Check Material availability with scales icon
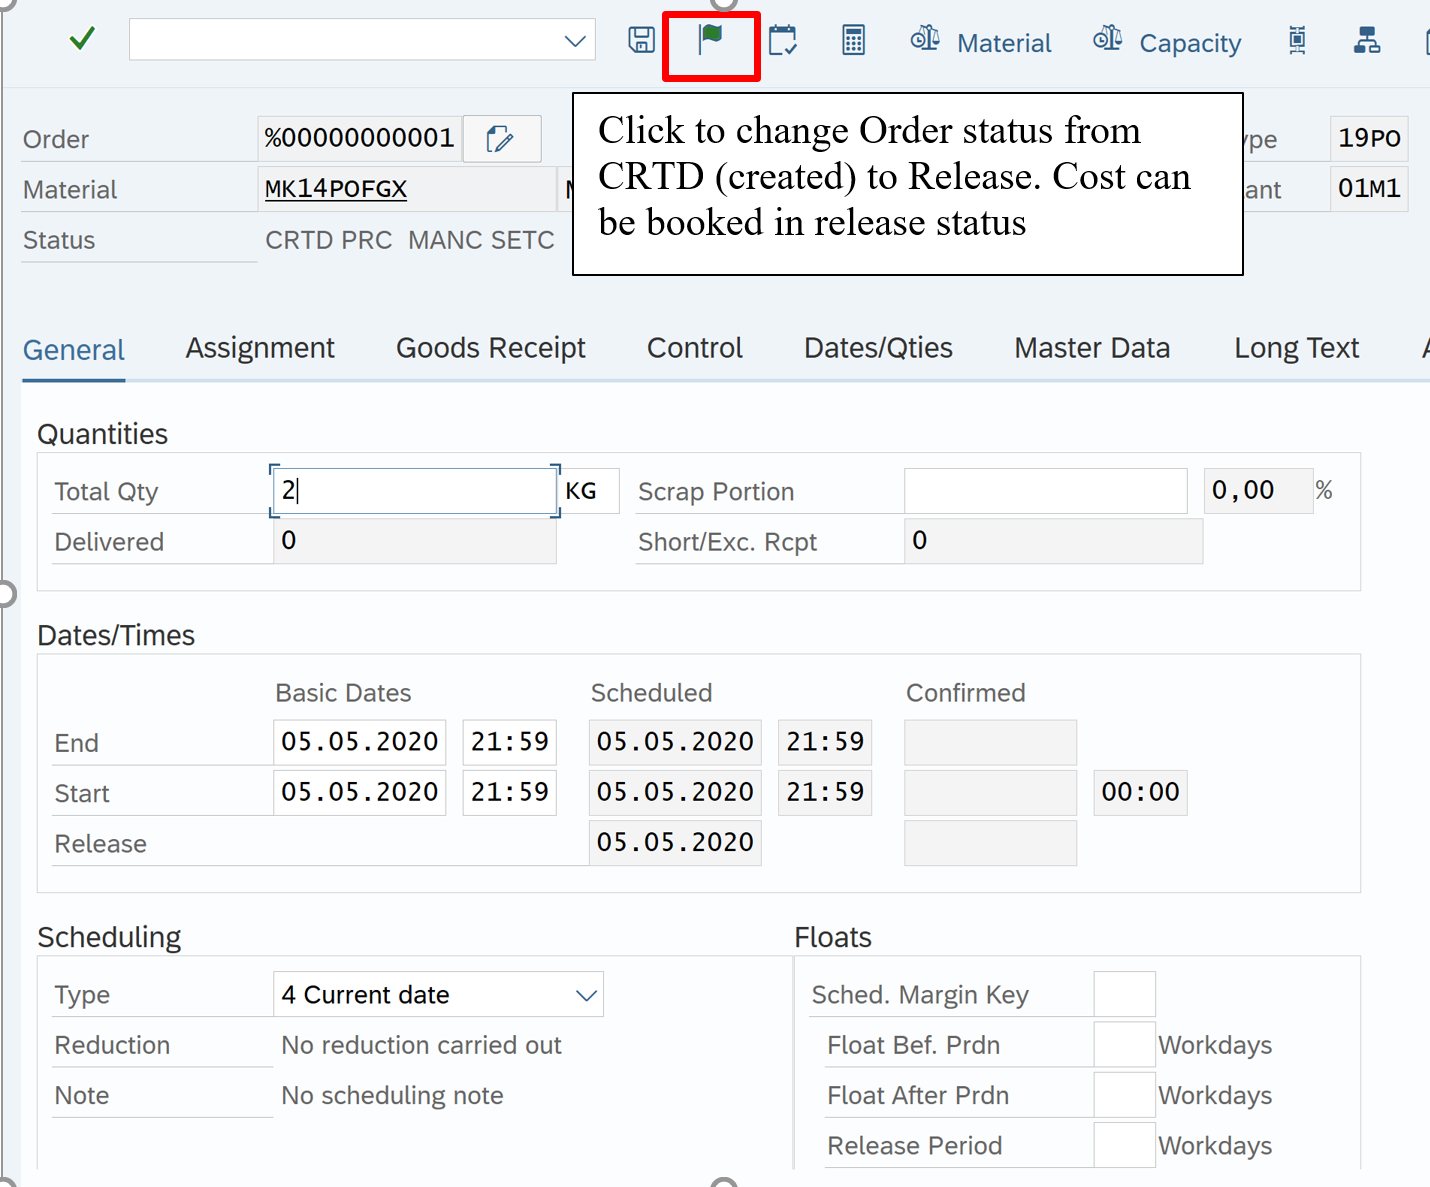This screenshot has height=1187, width=1430. [980, 42]
